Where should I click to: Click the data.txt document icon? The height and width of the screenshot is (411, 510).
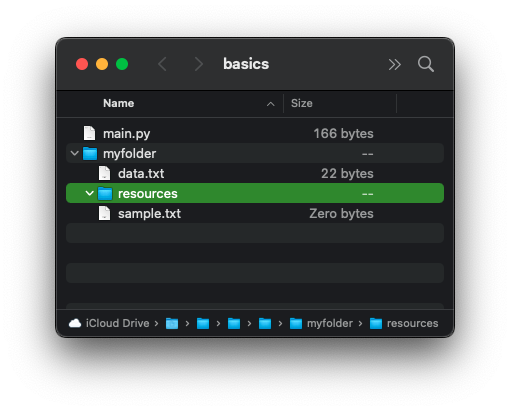pos(104,173)
